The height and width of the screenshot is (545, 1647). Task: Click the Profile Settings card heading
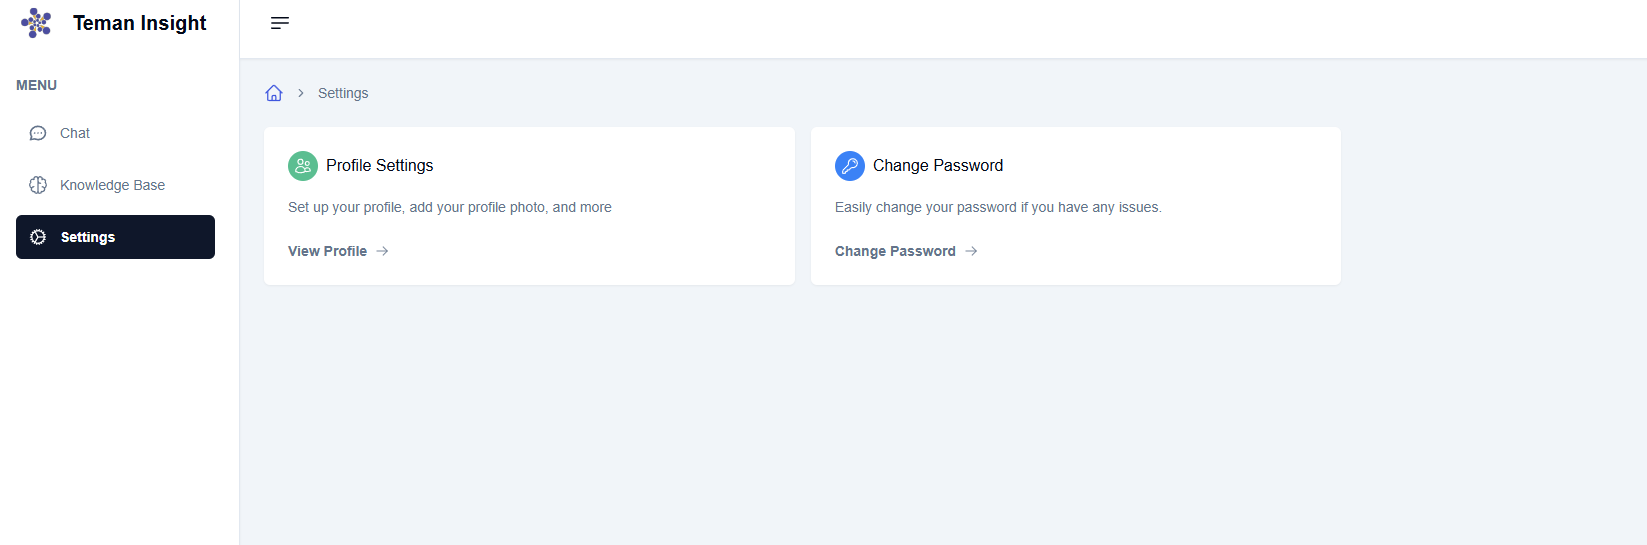tap(380, 166)
